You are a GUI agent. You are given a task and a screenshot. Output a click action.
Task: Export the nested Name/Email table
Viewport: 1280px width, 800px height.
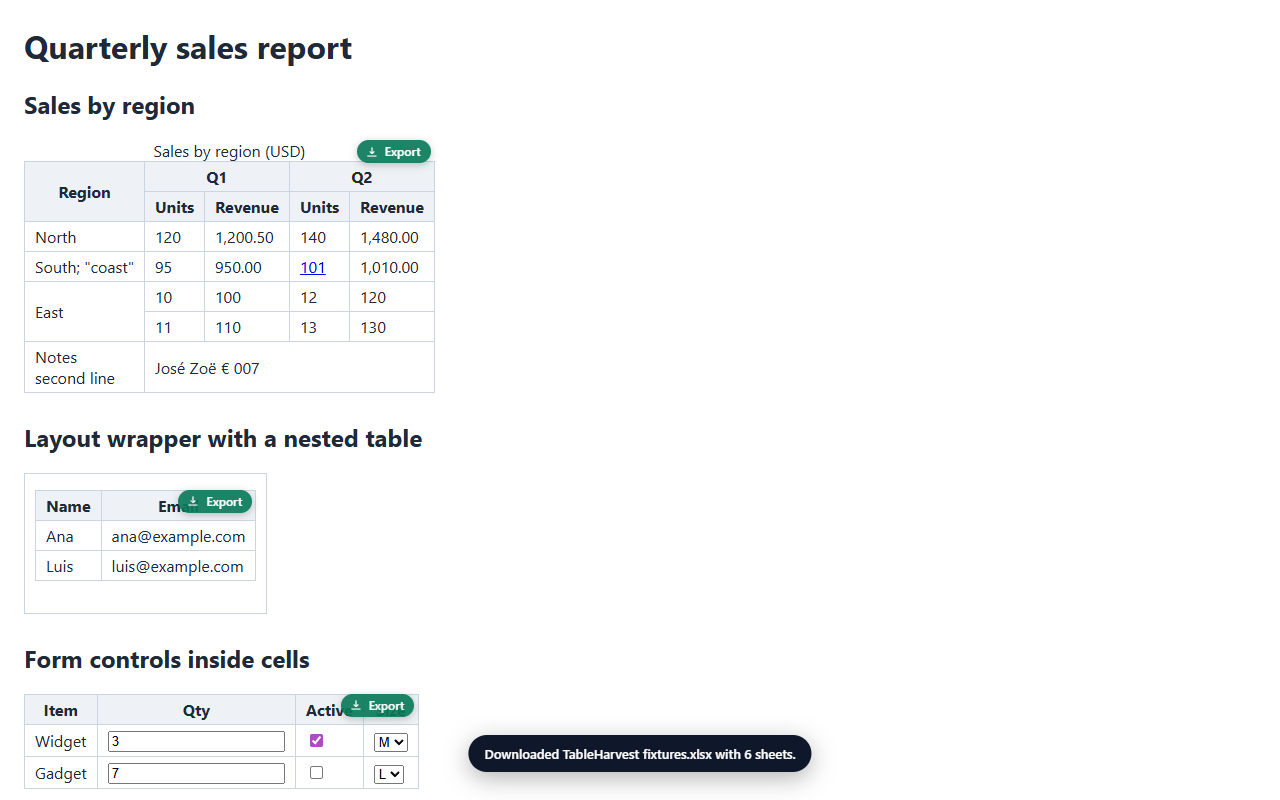click(x=215, y=502)
